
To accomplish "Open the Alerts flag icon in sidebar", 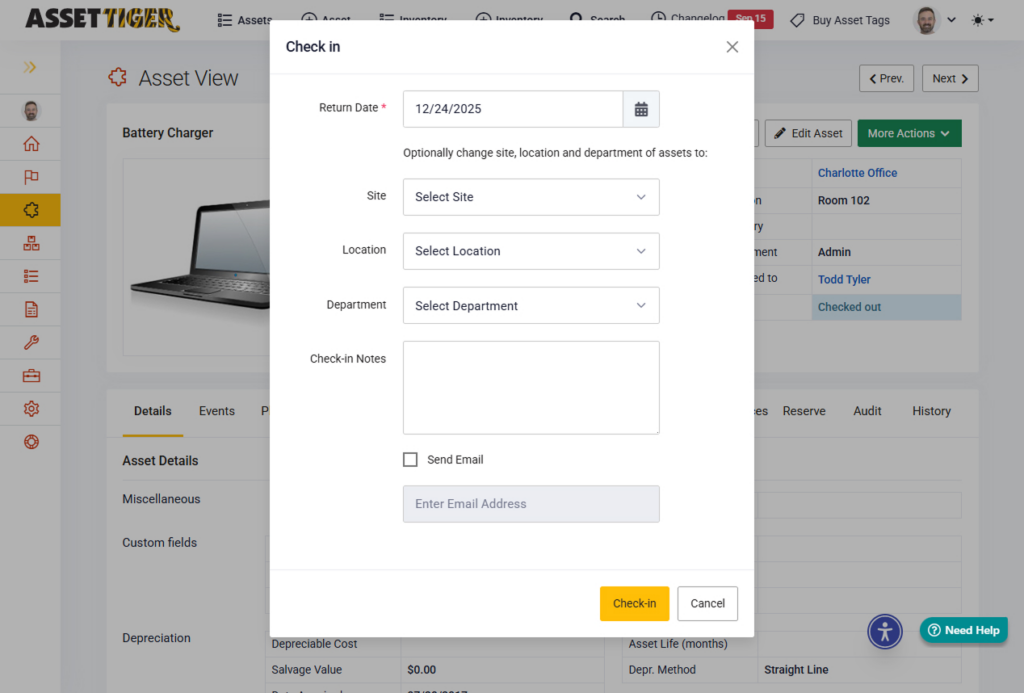I will (x=31, y=177).
